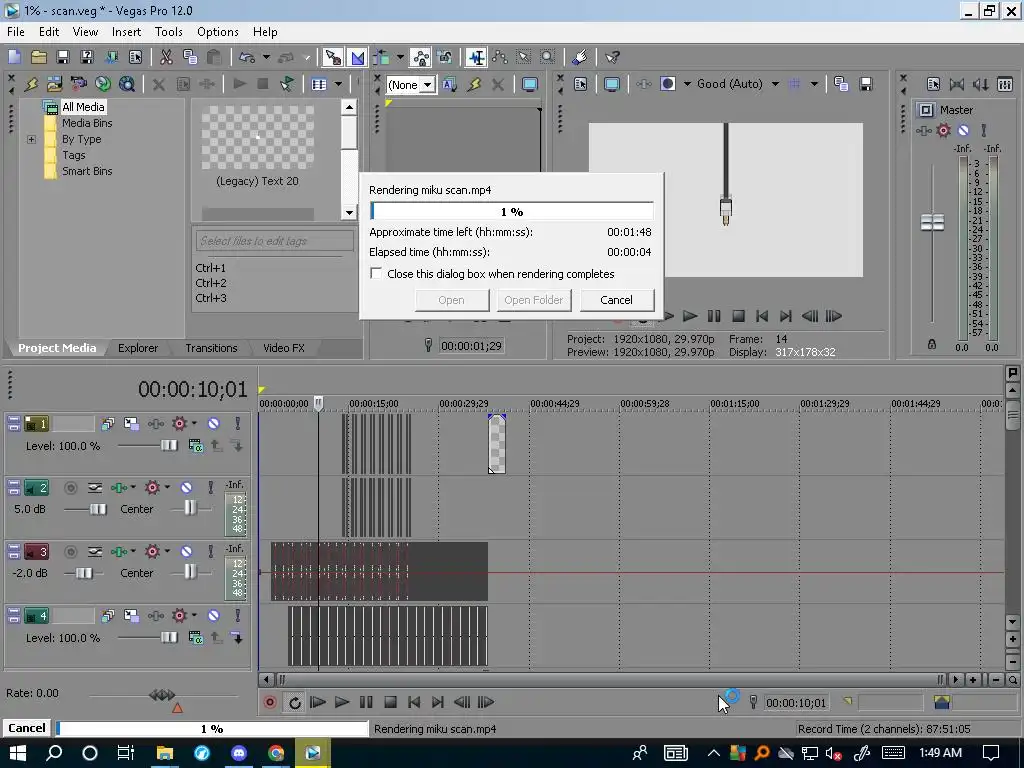The image size is (1024, 768).
Task: Click Track 1 Level slider handle
Action: tap(168, 445)
